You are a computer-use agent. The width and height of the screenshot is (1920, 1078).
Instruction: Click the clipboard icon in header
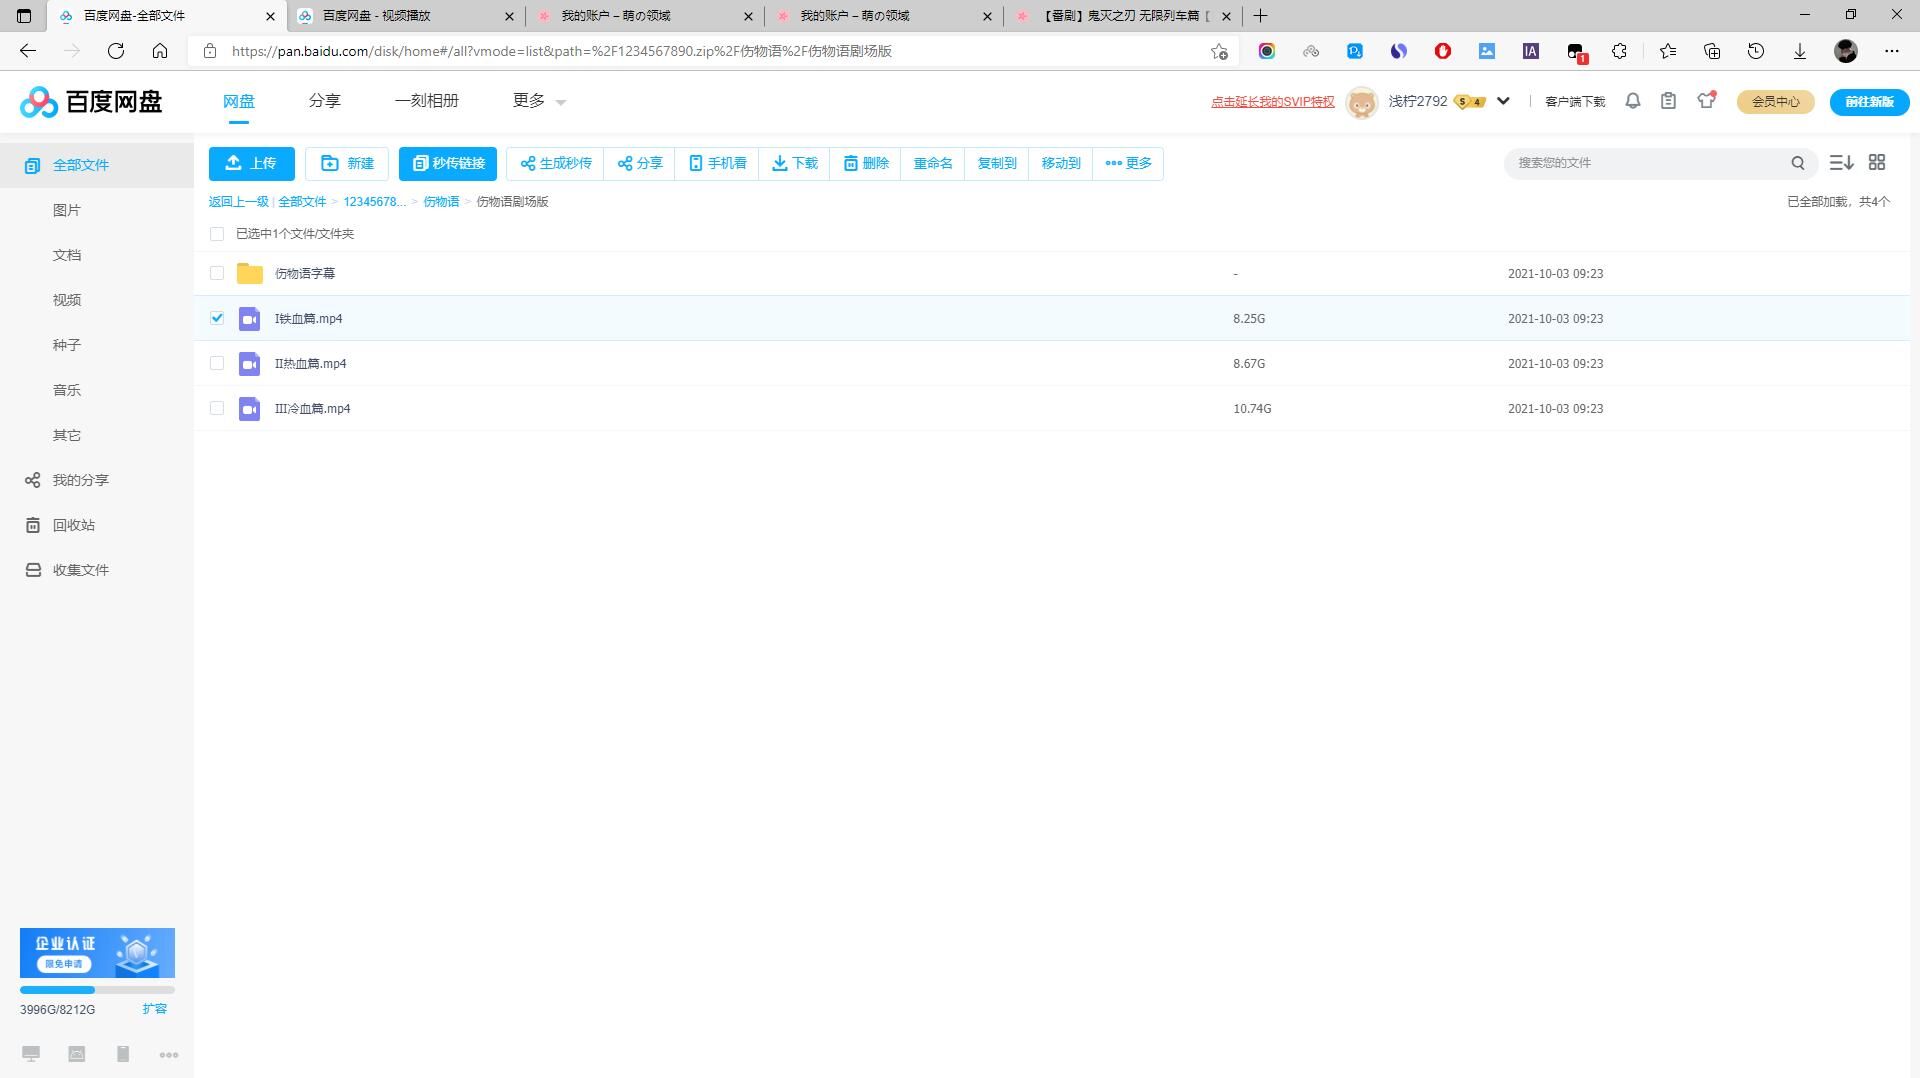1668,101
